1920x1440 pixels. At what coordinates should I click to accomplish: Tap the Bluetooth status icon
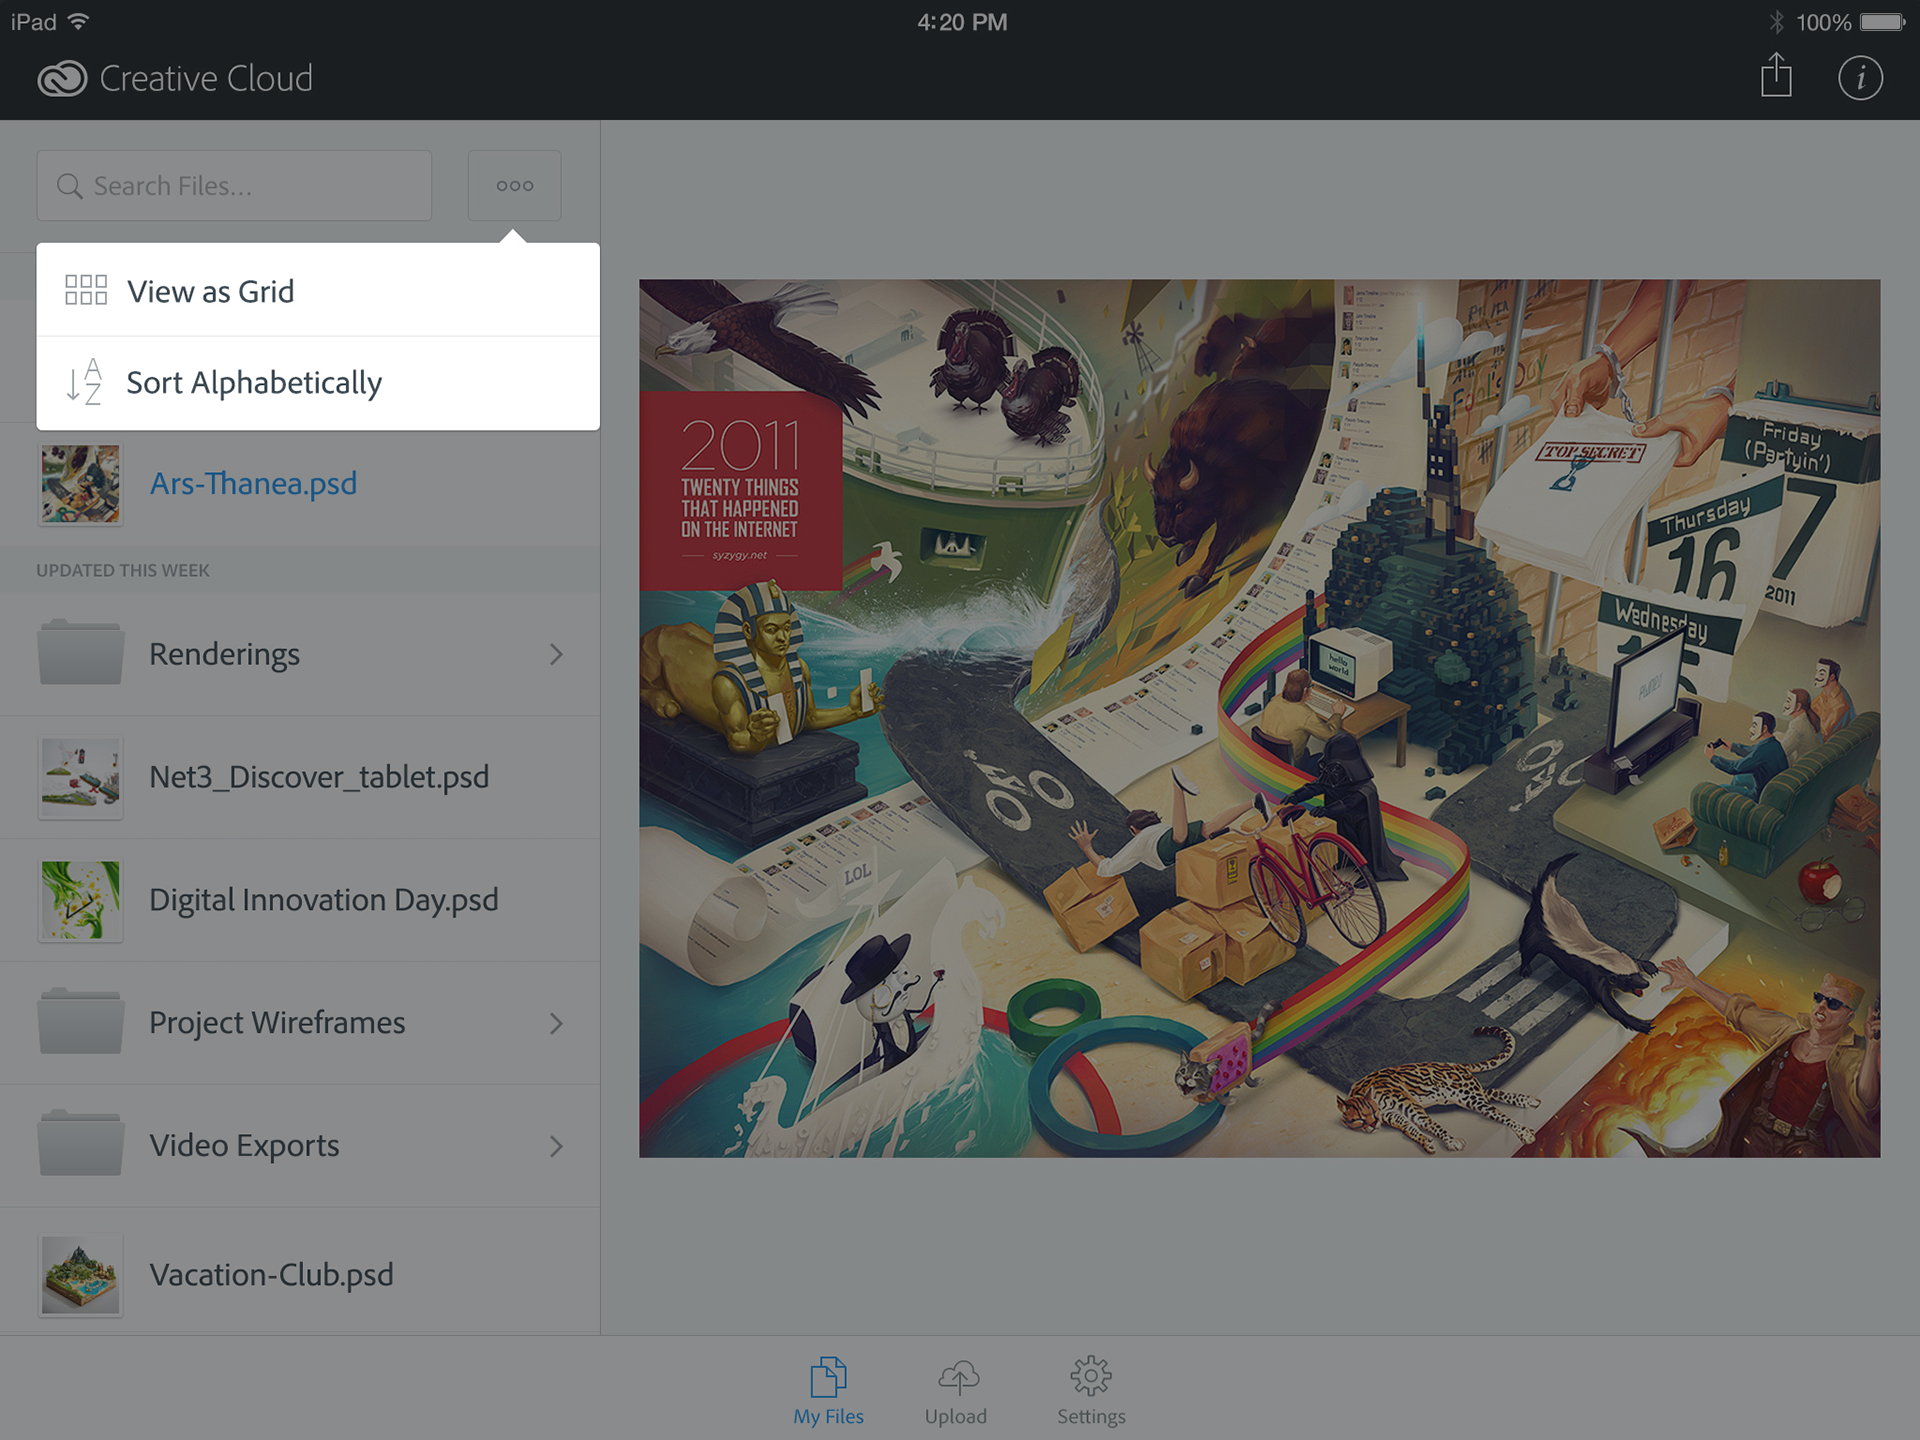coord(1776,22)
